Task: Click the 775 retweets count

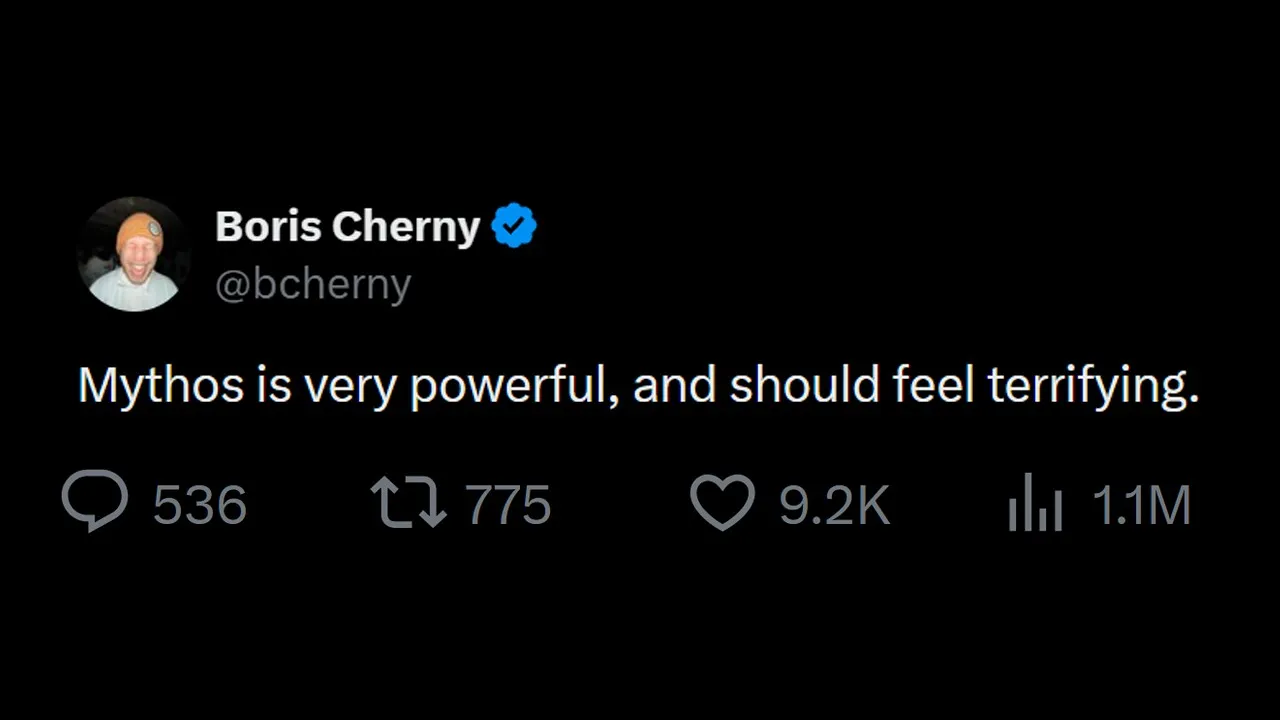Action: pos(509,504)
